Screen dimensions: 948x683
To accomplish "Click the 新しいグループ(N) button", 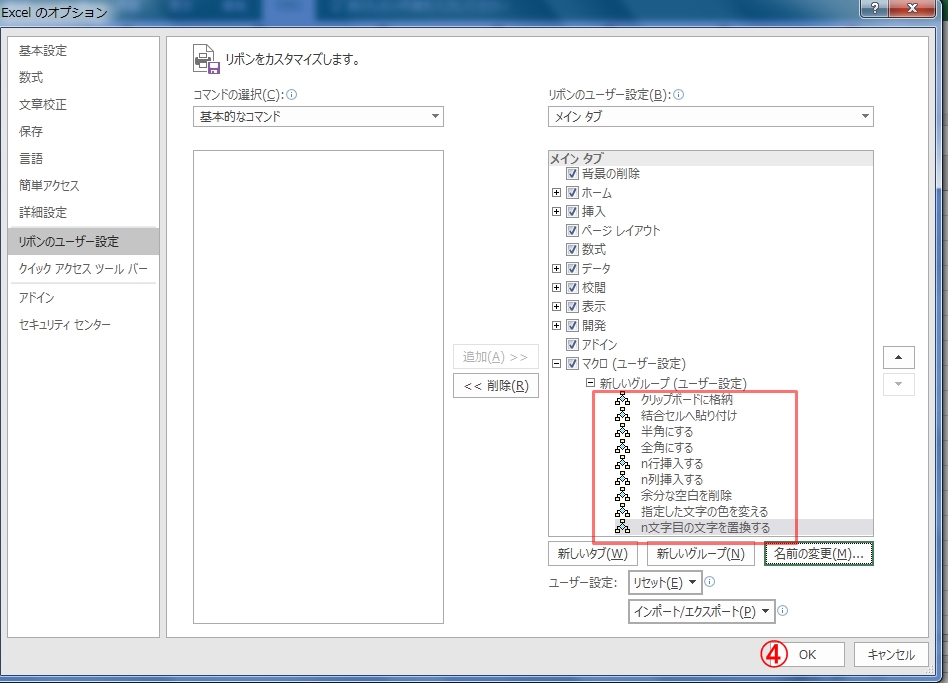I will pyautogui.click(x=701, y=554).
